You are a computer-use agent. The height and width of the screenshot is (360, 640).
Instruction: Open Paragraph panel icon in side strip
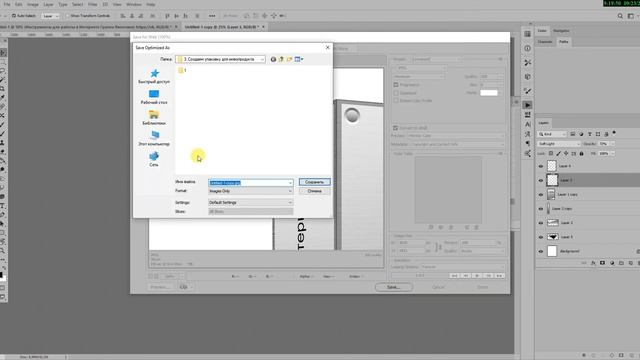(527, 143)
